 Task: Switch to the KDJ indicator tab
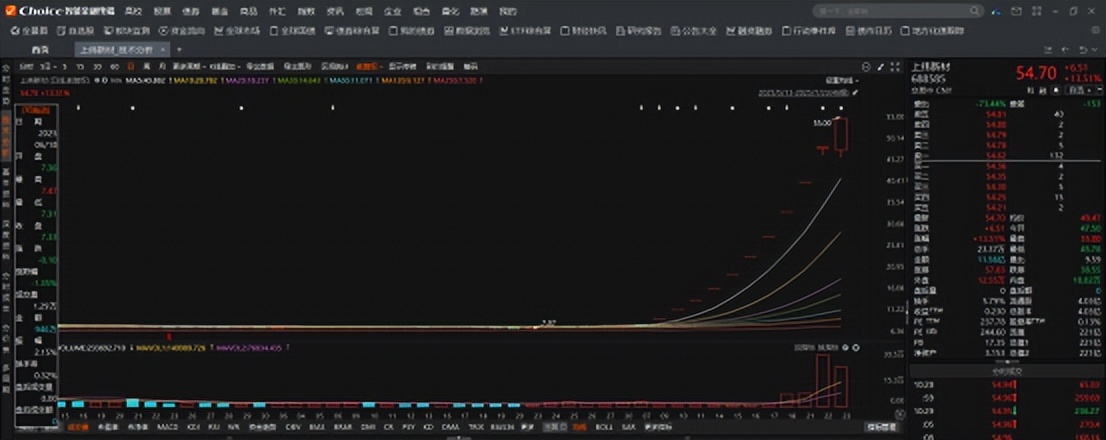(193, 427)
